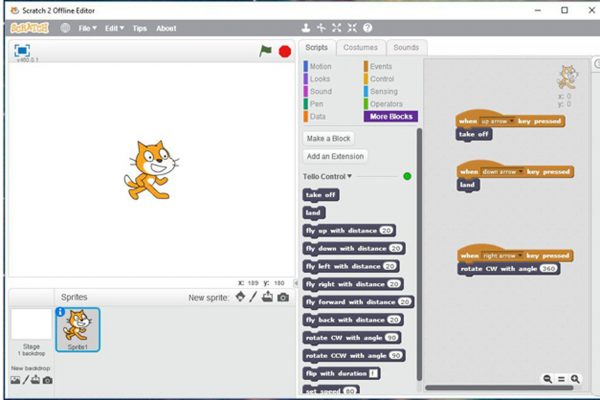Screen dimensions: 600x400
Task: Select the Sprite1 thumbnail
Action: coord(78,330)
